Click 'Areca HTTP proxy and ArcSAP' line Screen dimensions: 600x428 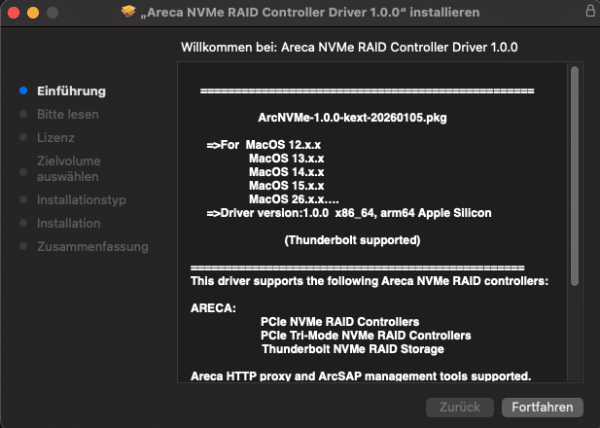click(x=361, y=376)
